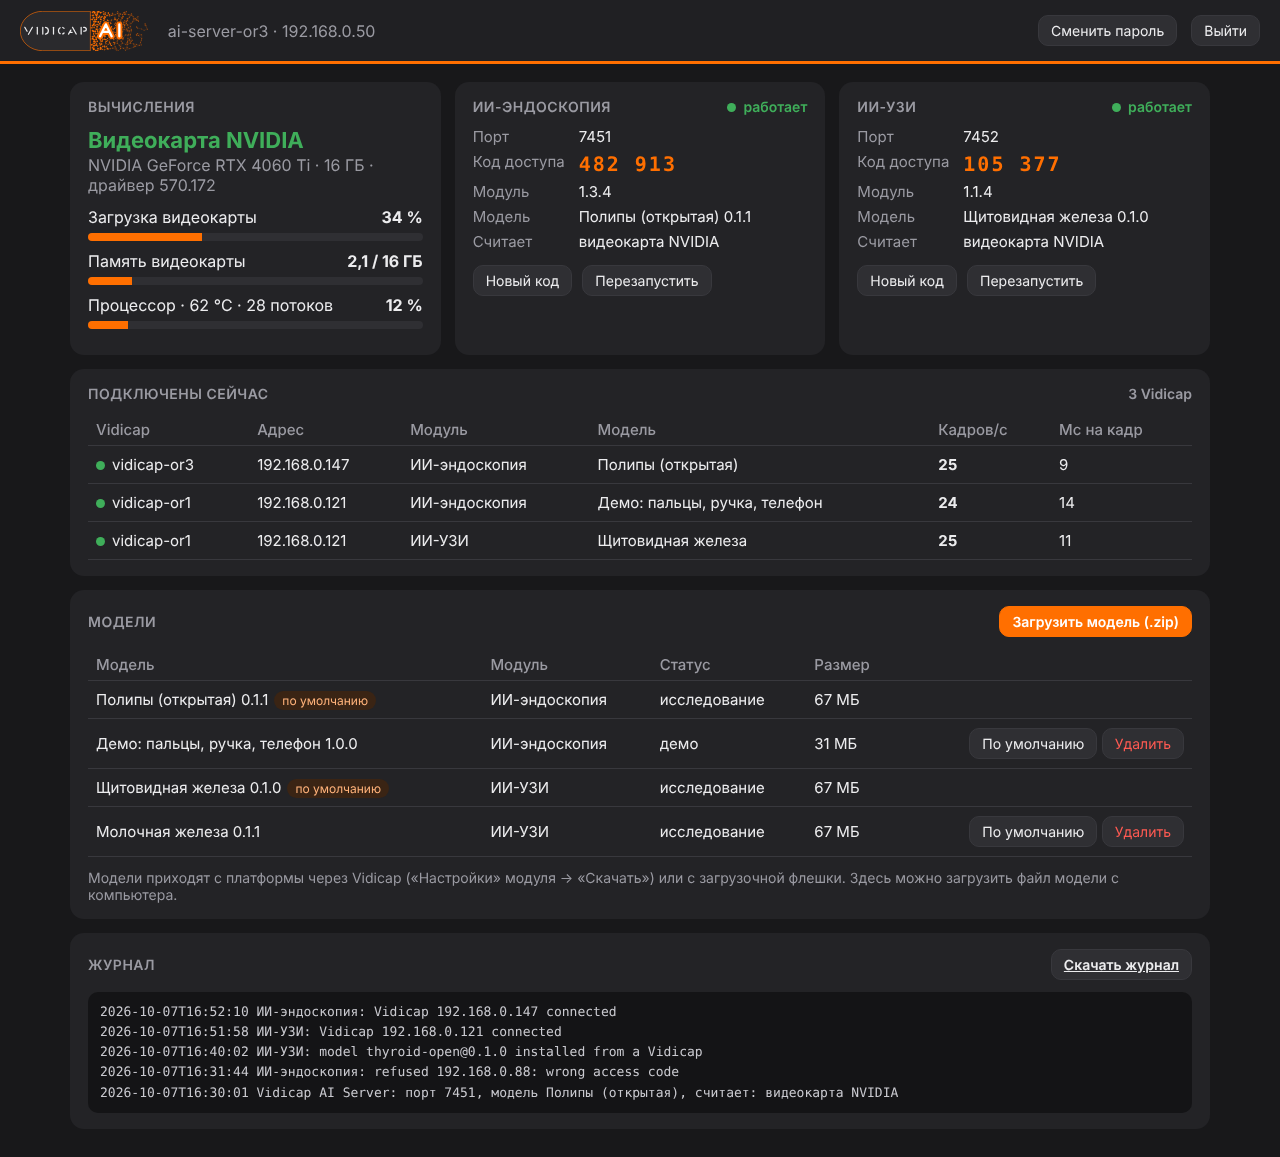1280x1157 pixels.
Task: Click «Щитовидная железа» in the connections table
Action: 672,541
